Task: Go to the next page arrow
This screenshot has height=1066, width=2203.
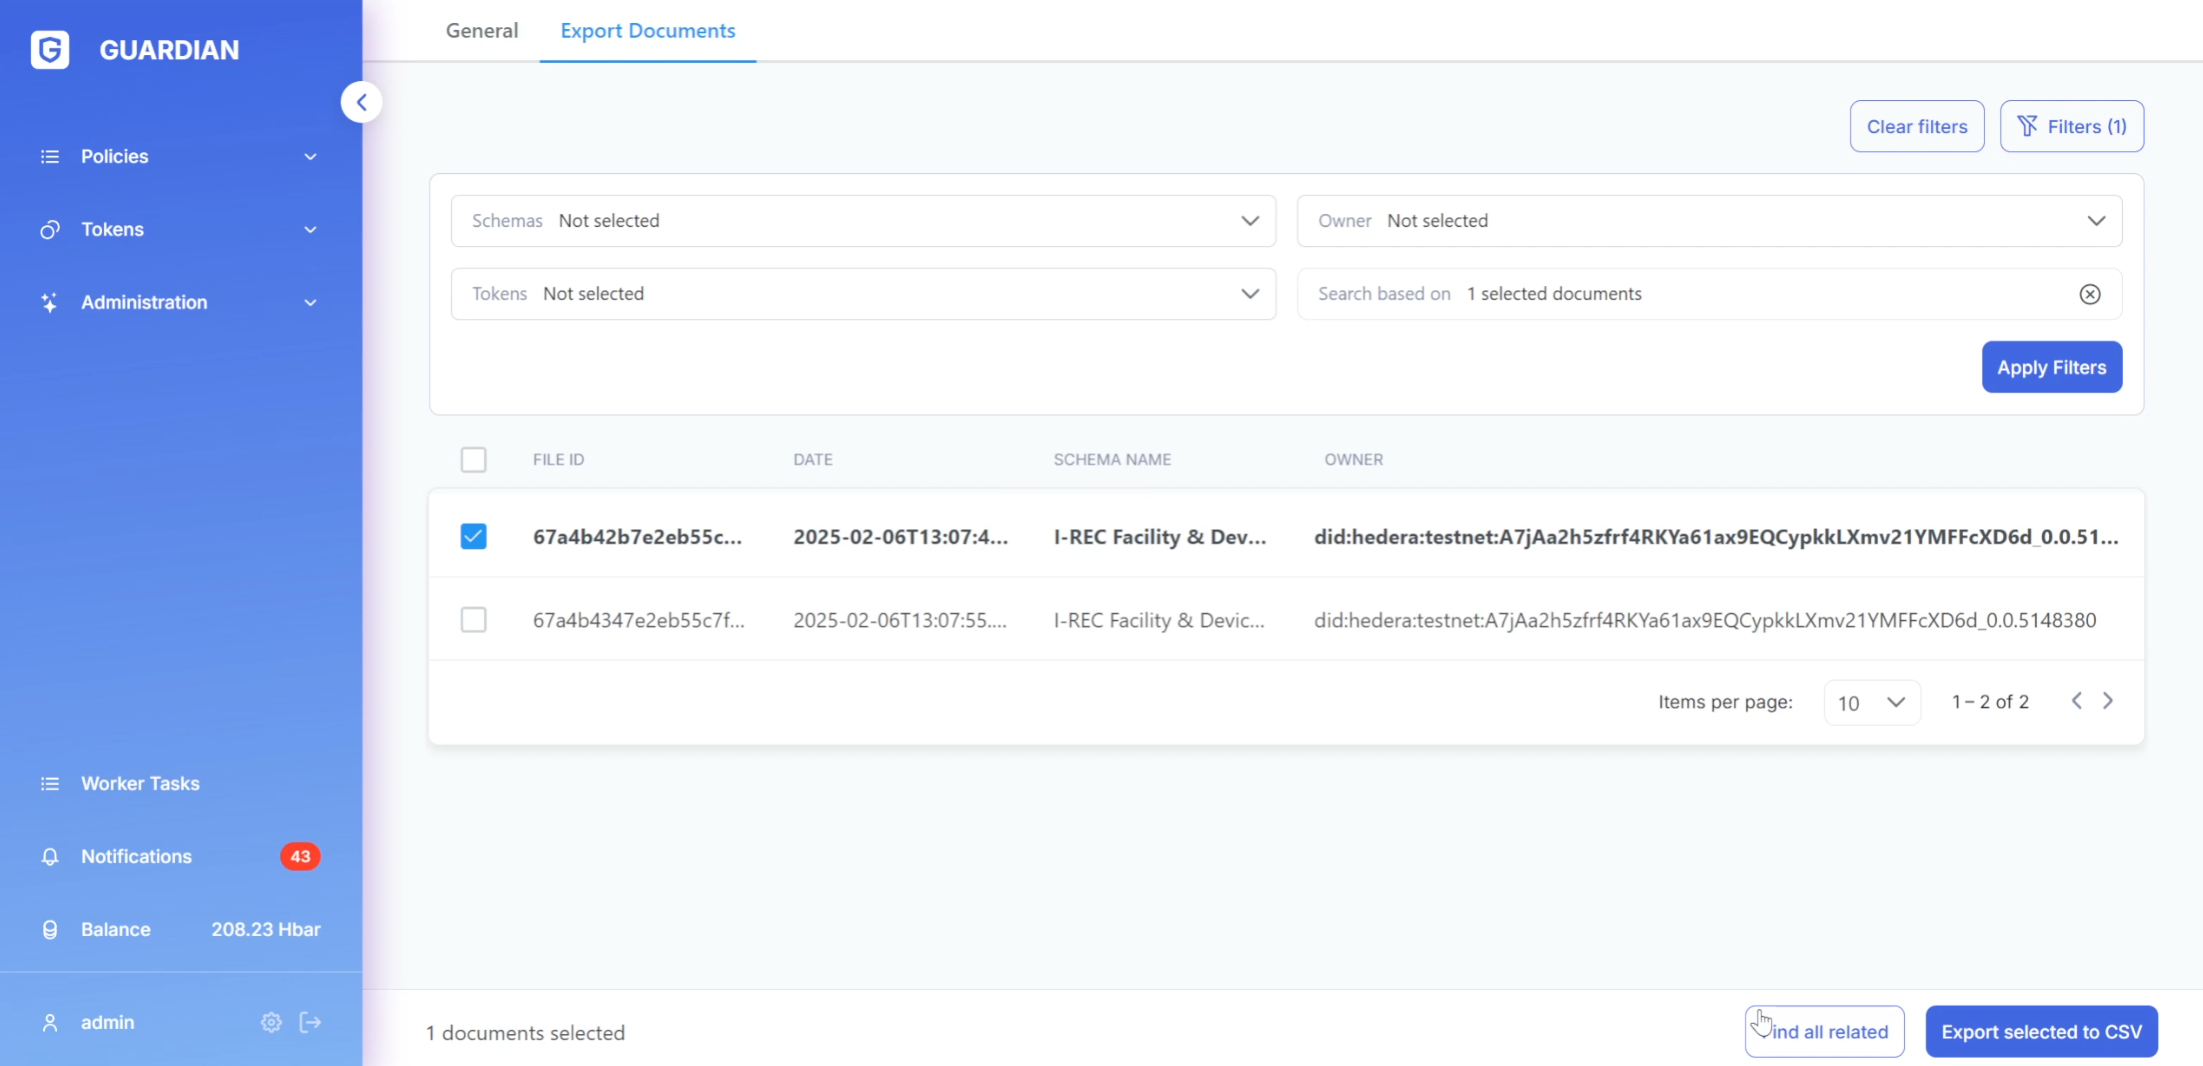Action: click(2108, 701)
